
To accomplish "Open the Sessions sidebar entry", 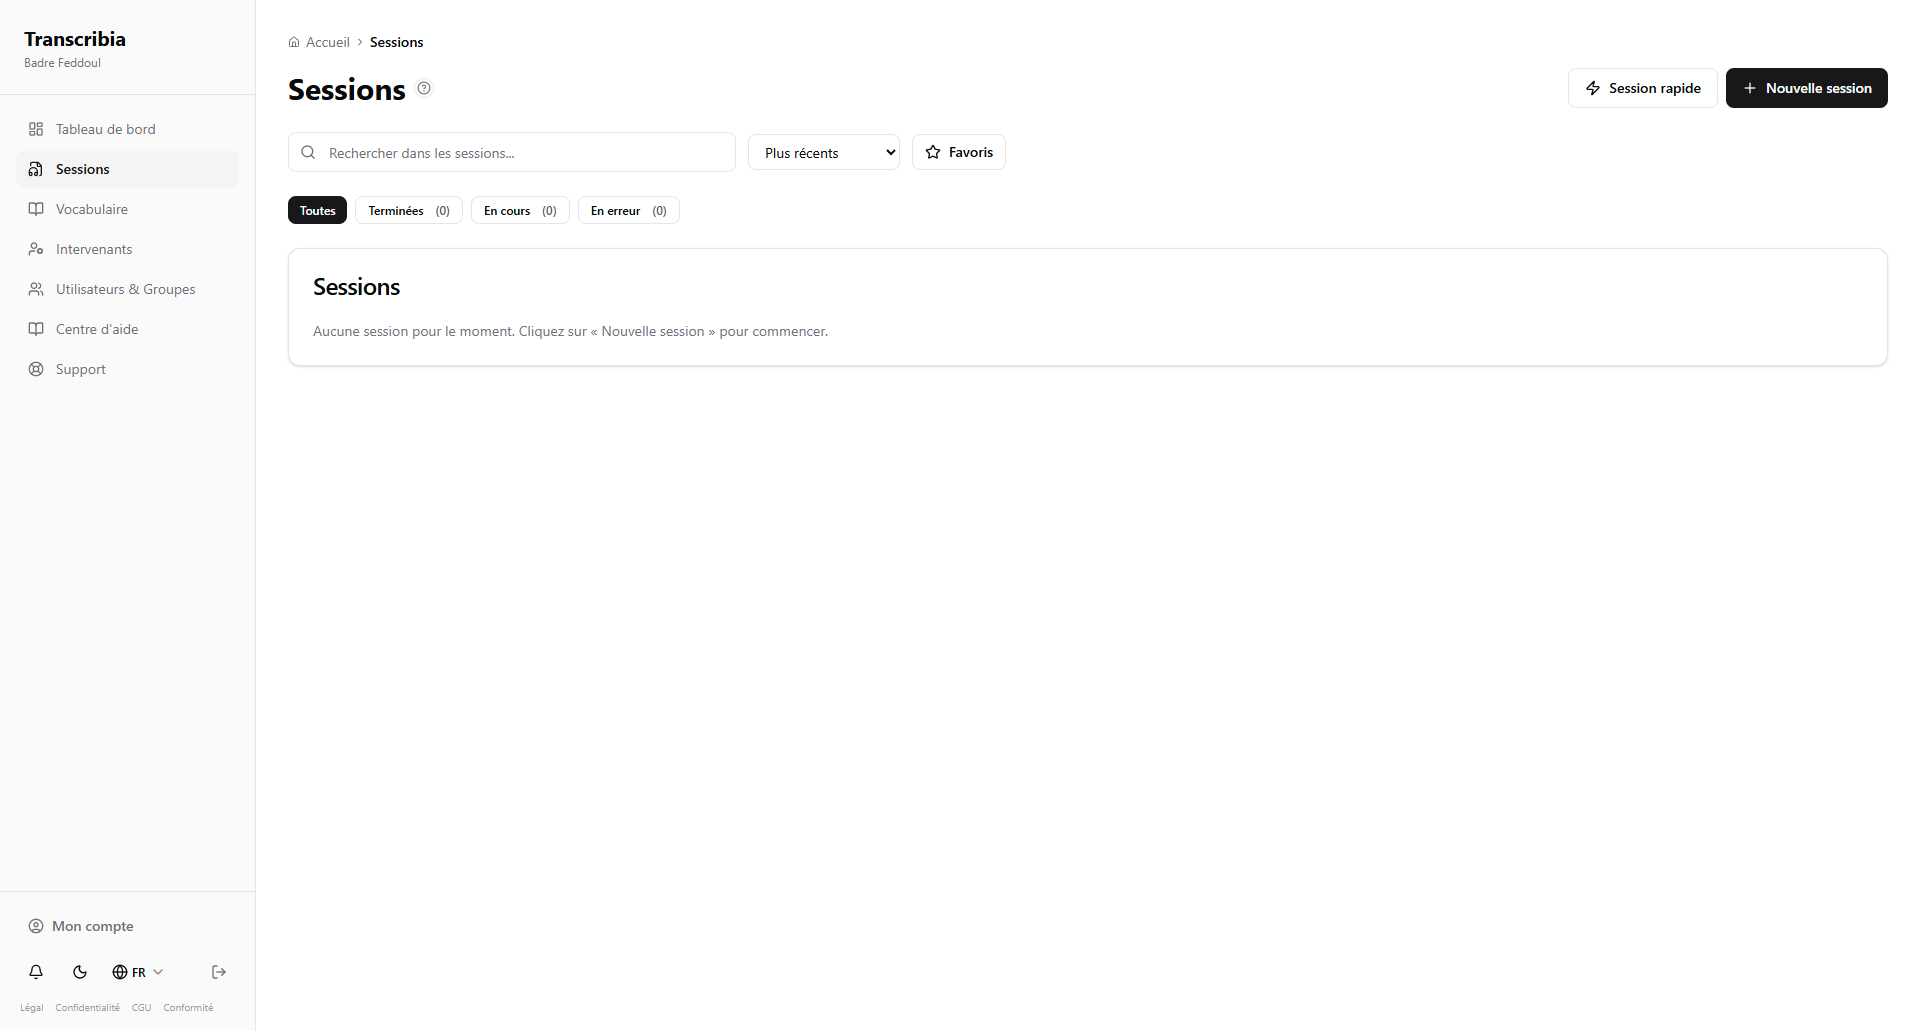I will click(x=127, y=169).
